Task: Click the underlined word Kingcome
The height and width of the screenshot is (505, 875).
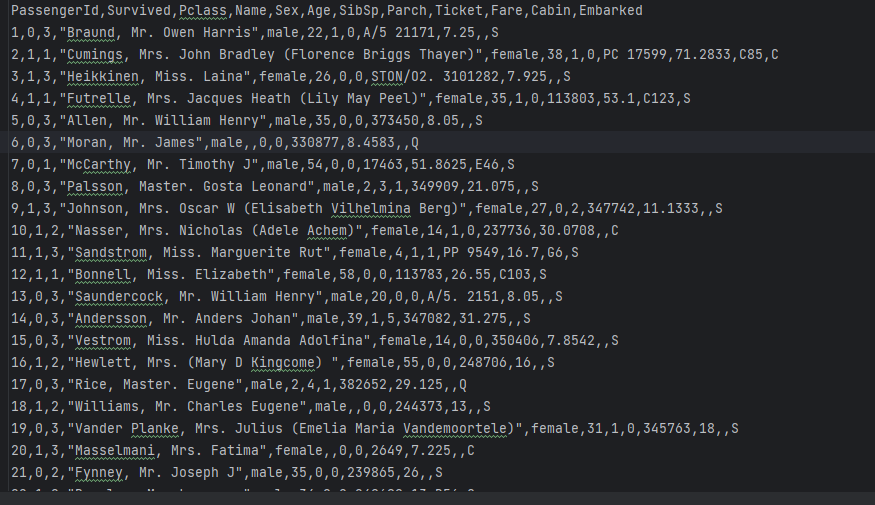Action: [x=282, y=363]
